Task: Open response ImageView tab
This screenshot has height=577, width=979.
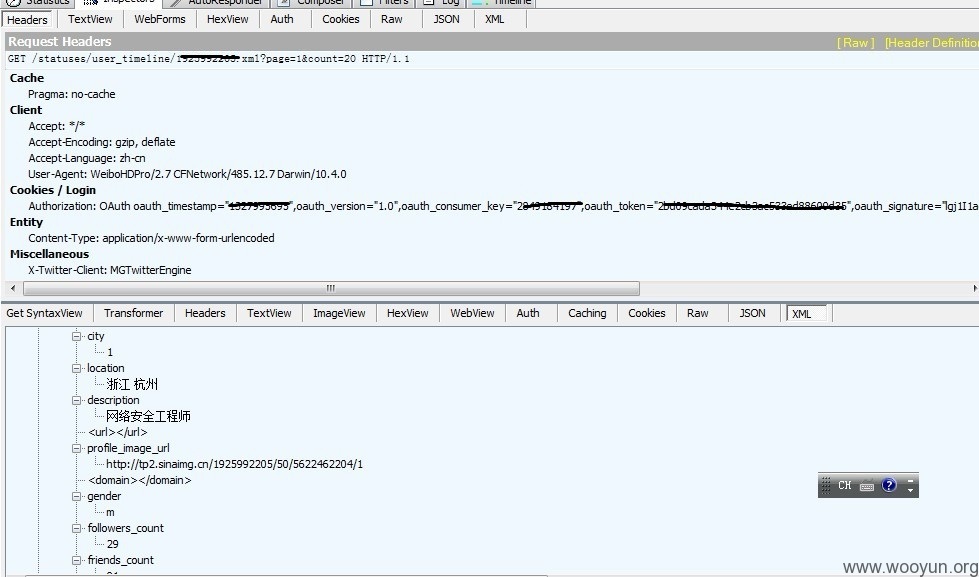Action: 339,313
